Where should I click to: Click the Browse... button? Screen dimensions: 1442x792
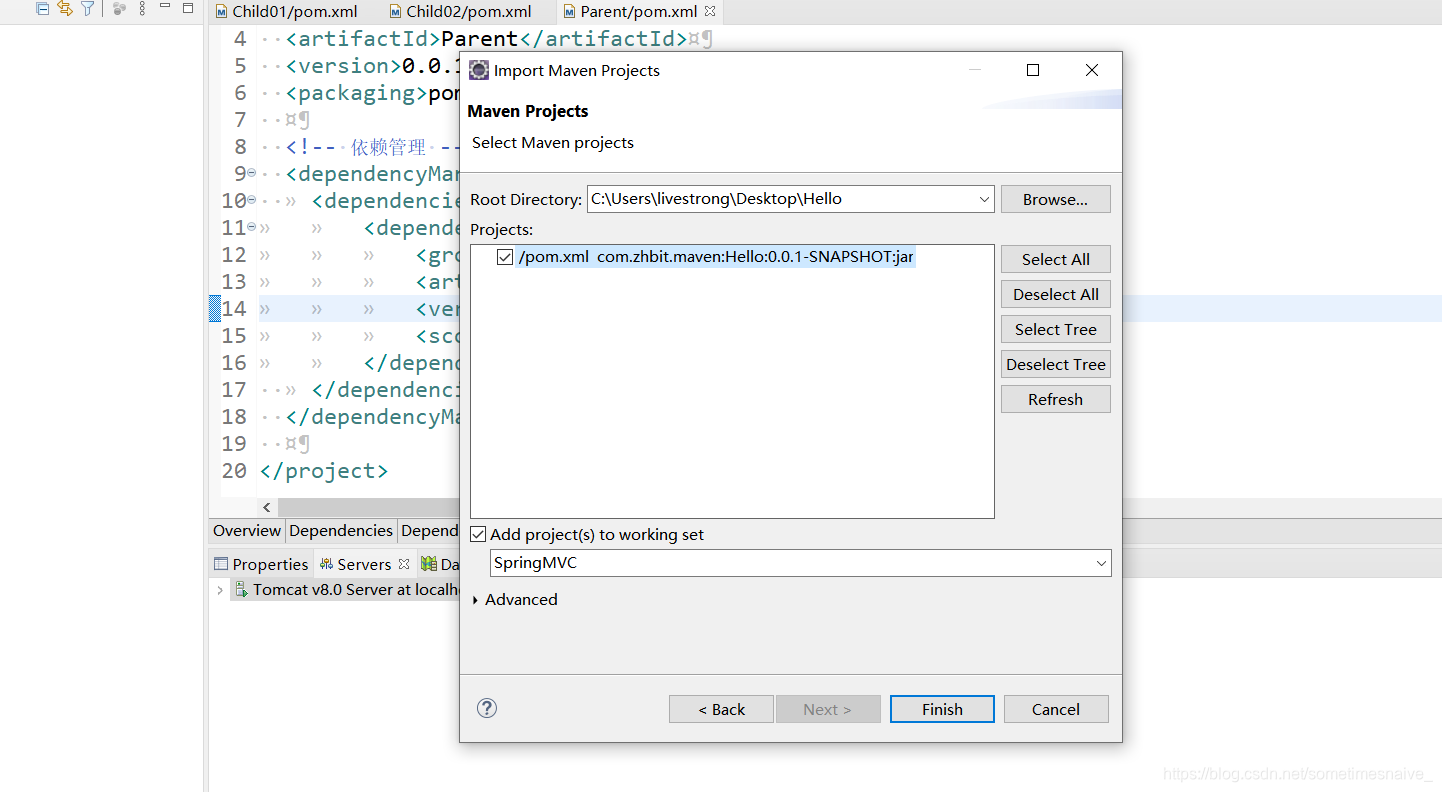coord(1056,199)
